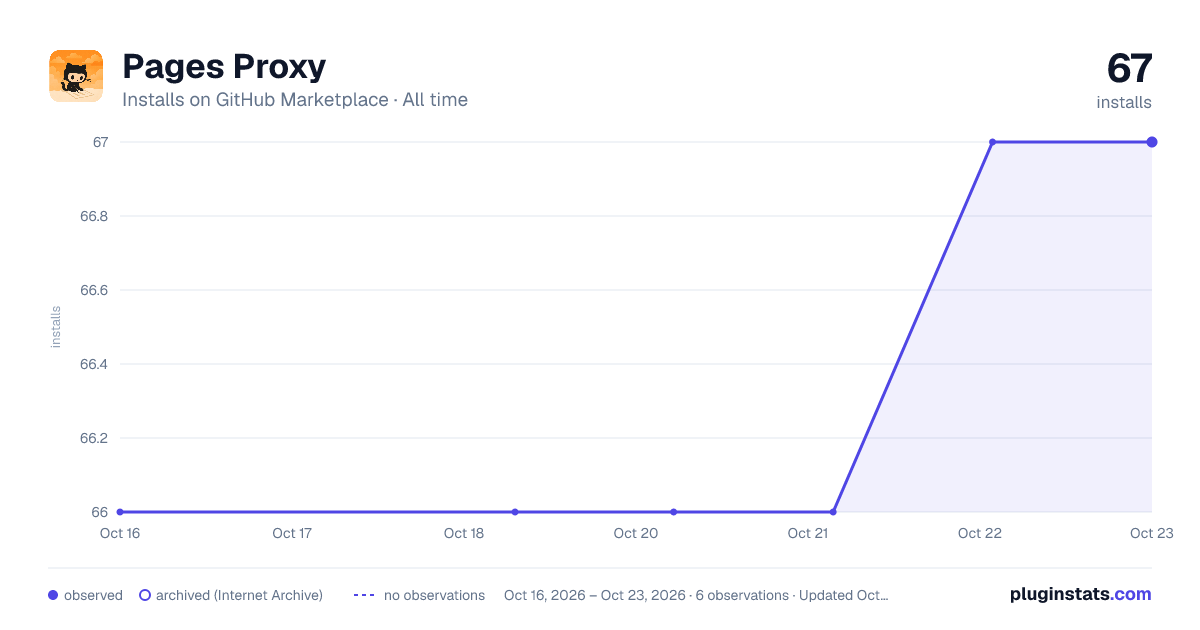The image size is (1200, 630).
Task: Click the x-axis label Oct 17
Action: [292, 533]
